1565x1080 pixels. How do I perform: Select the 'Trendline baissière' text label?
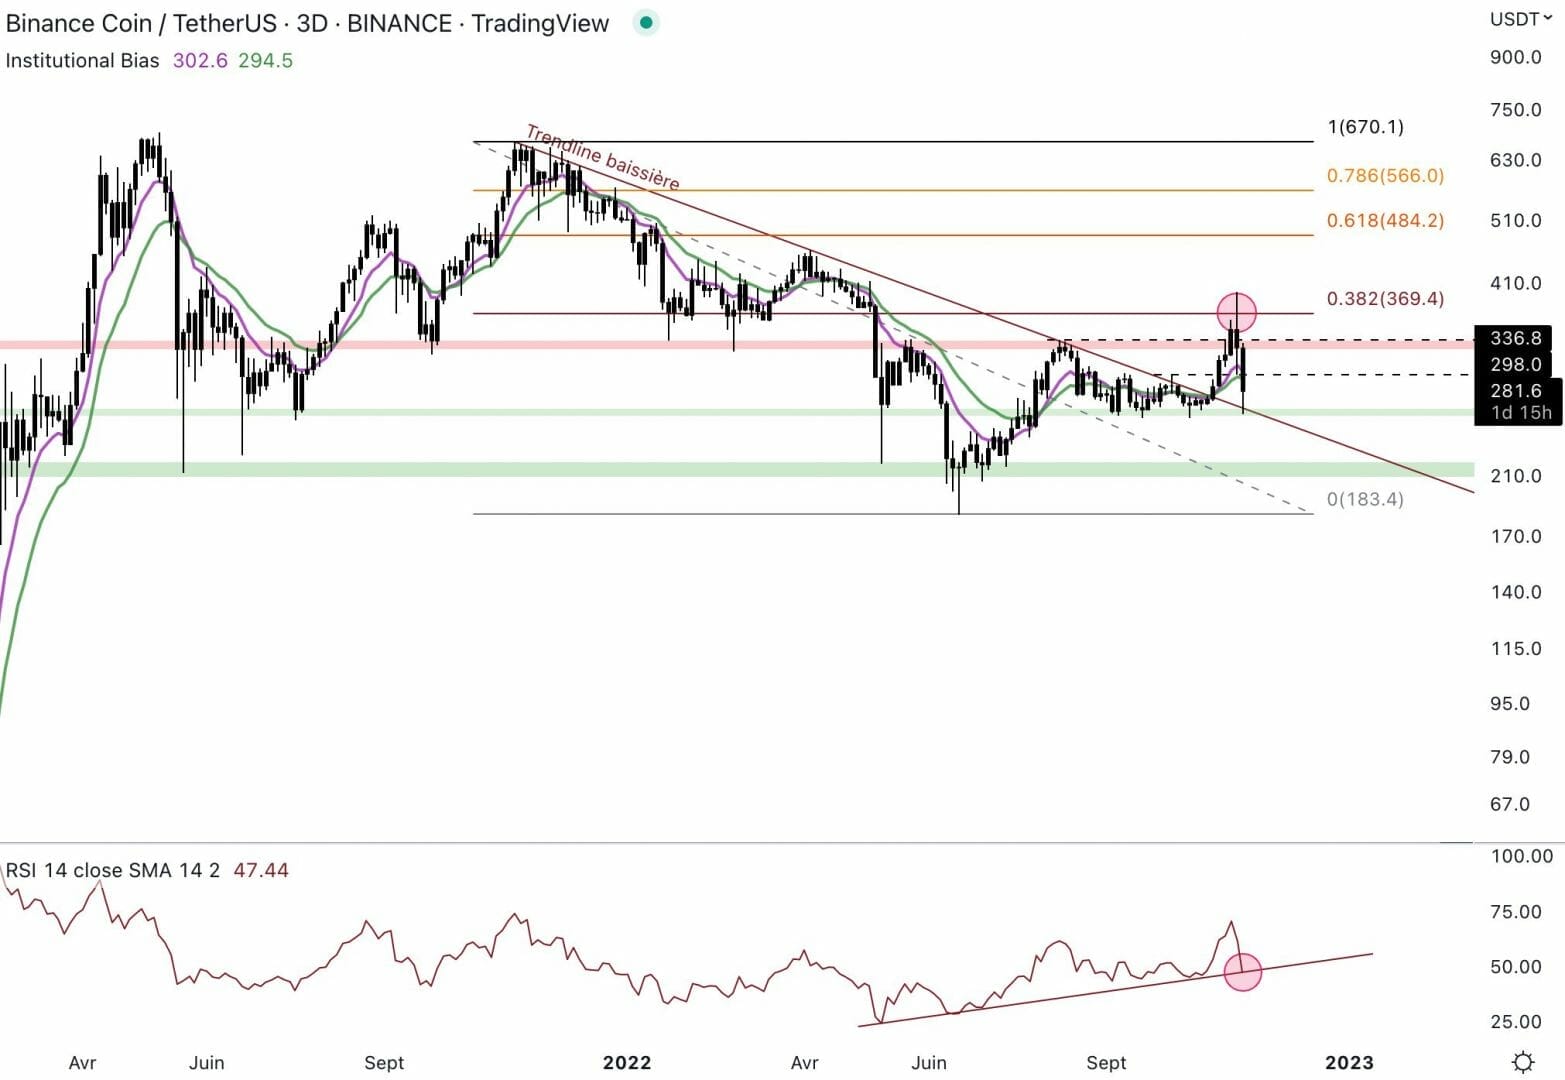point(602,157)
